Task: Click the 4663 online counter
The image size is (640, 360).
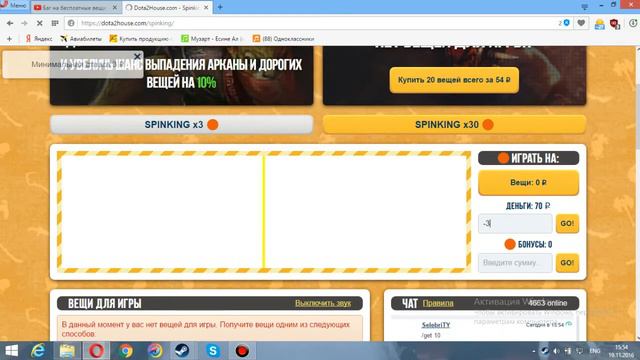Action: [x=548, y=303]
